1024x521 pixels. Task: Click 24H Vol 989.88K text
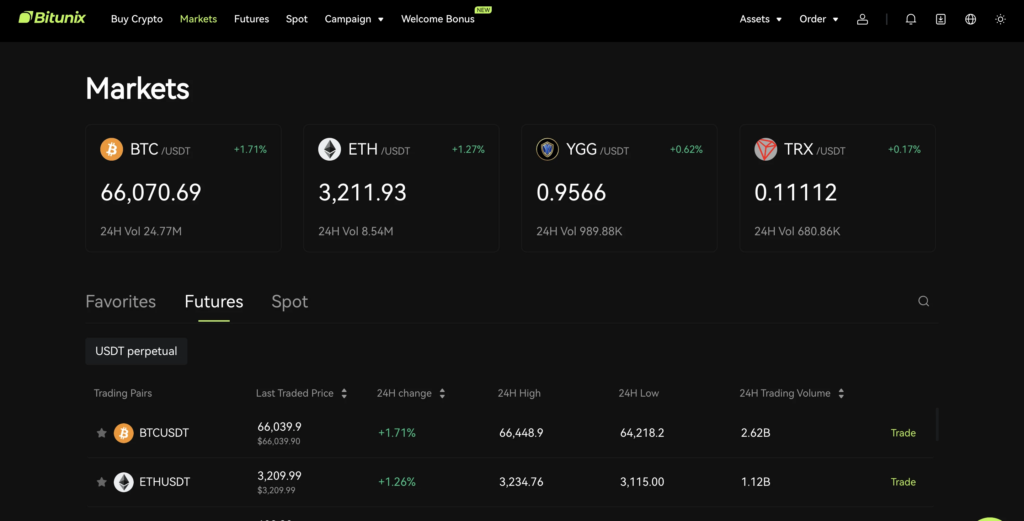pyautogui.click(x=579, y=231)
